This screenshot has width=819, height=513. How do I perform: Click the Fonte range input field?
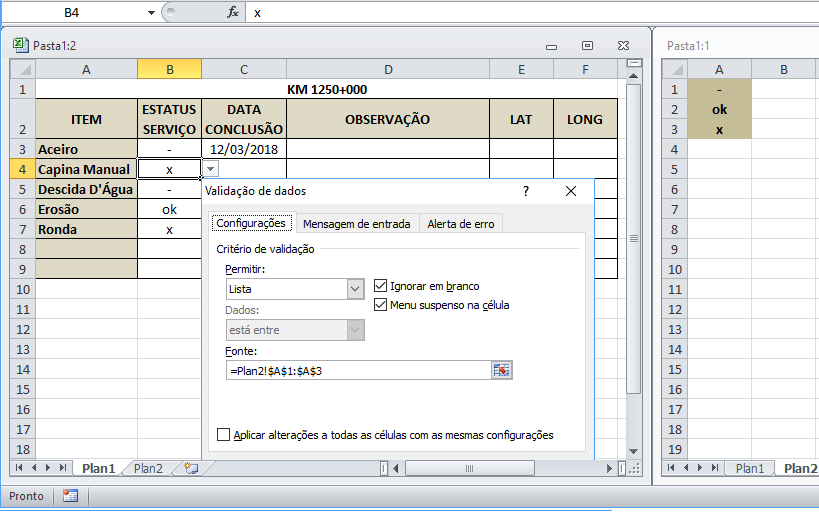pos(359,370)
